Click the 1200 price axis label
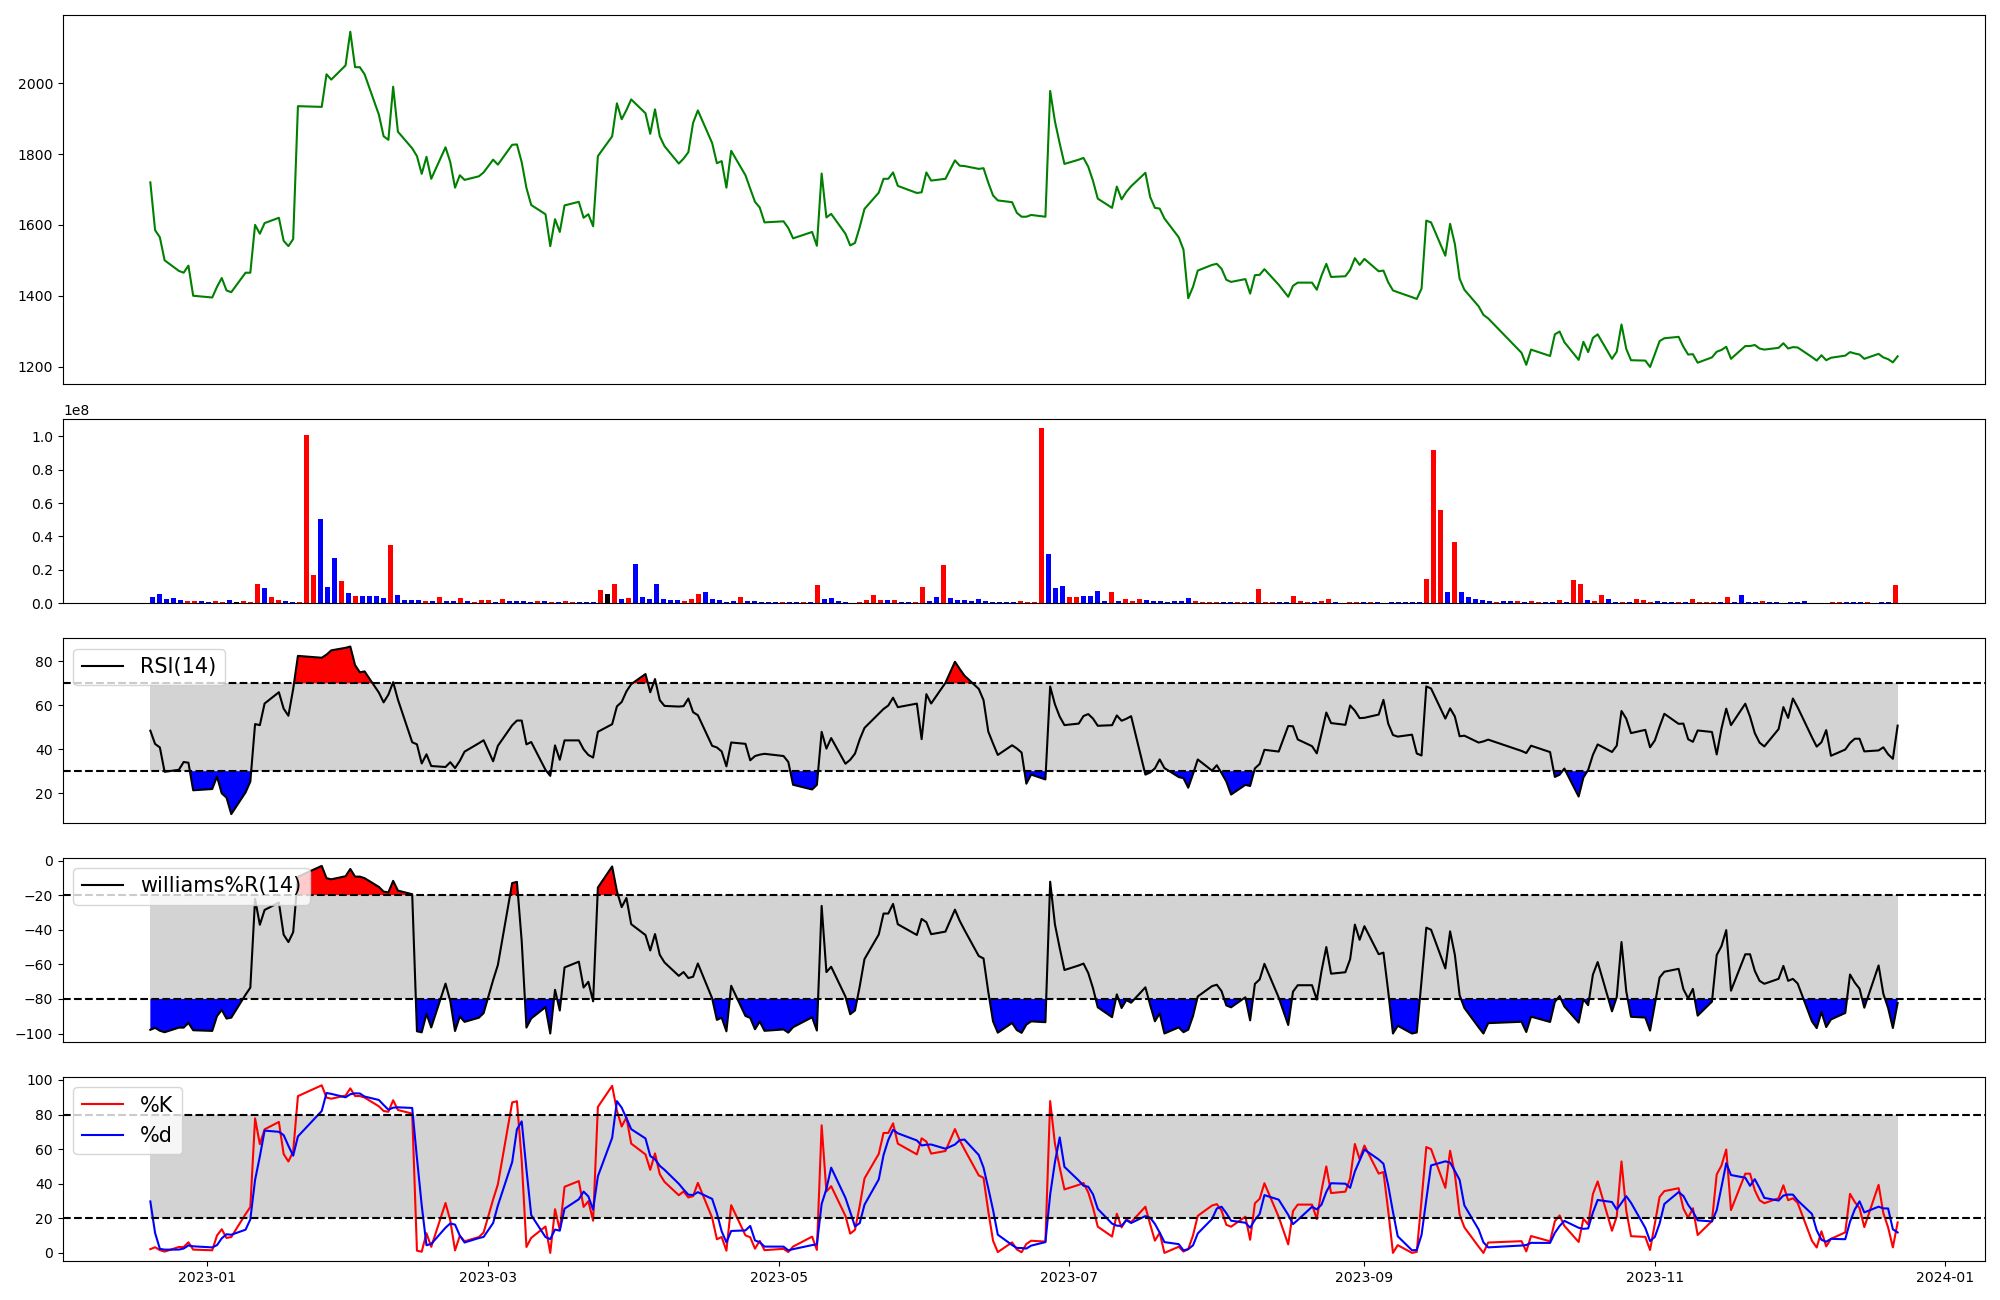 (36, 367)
